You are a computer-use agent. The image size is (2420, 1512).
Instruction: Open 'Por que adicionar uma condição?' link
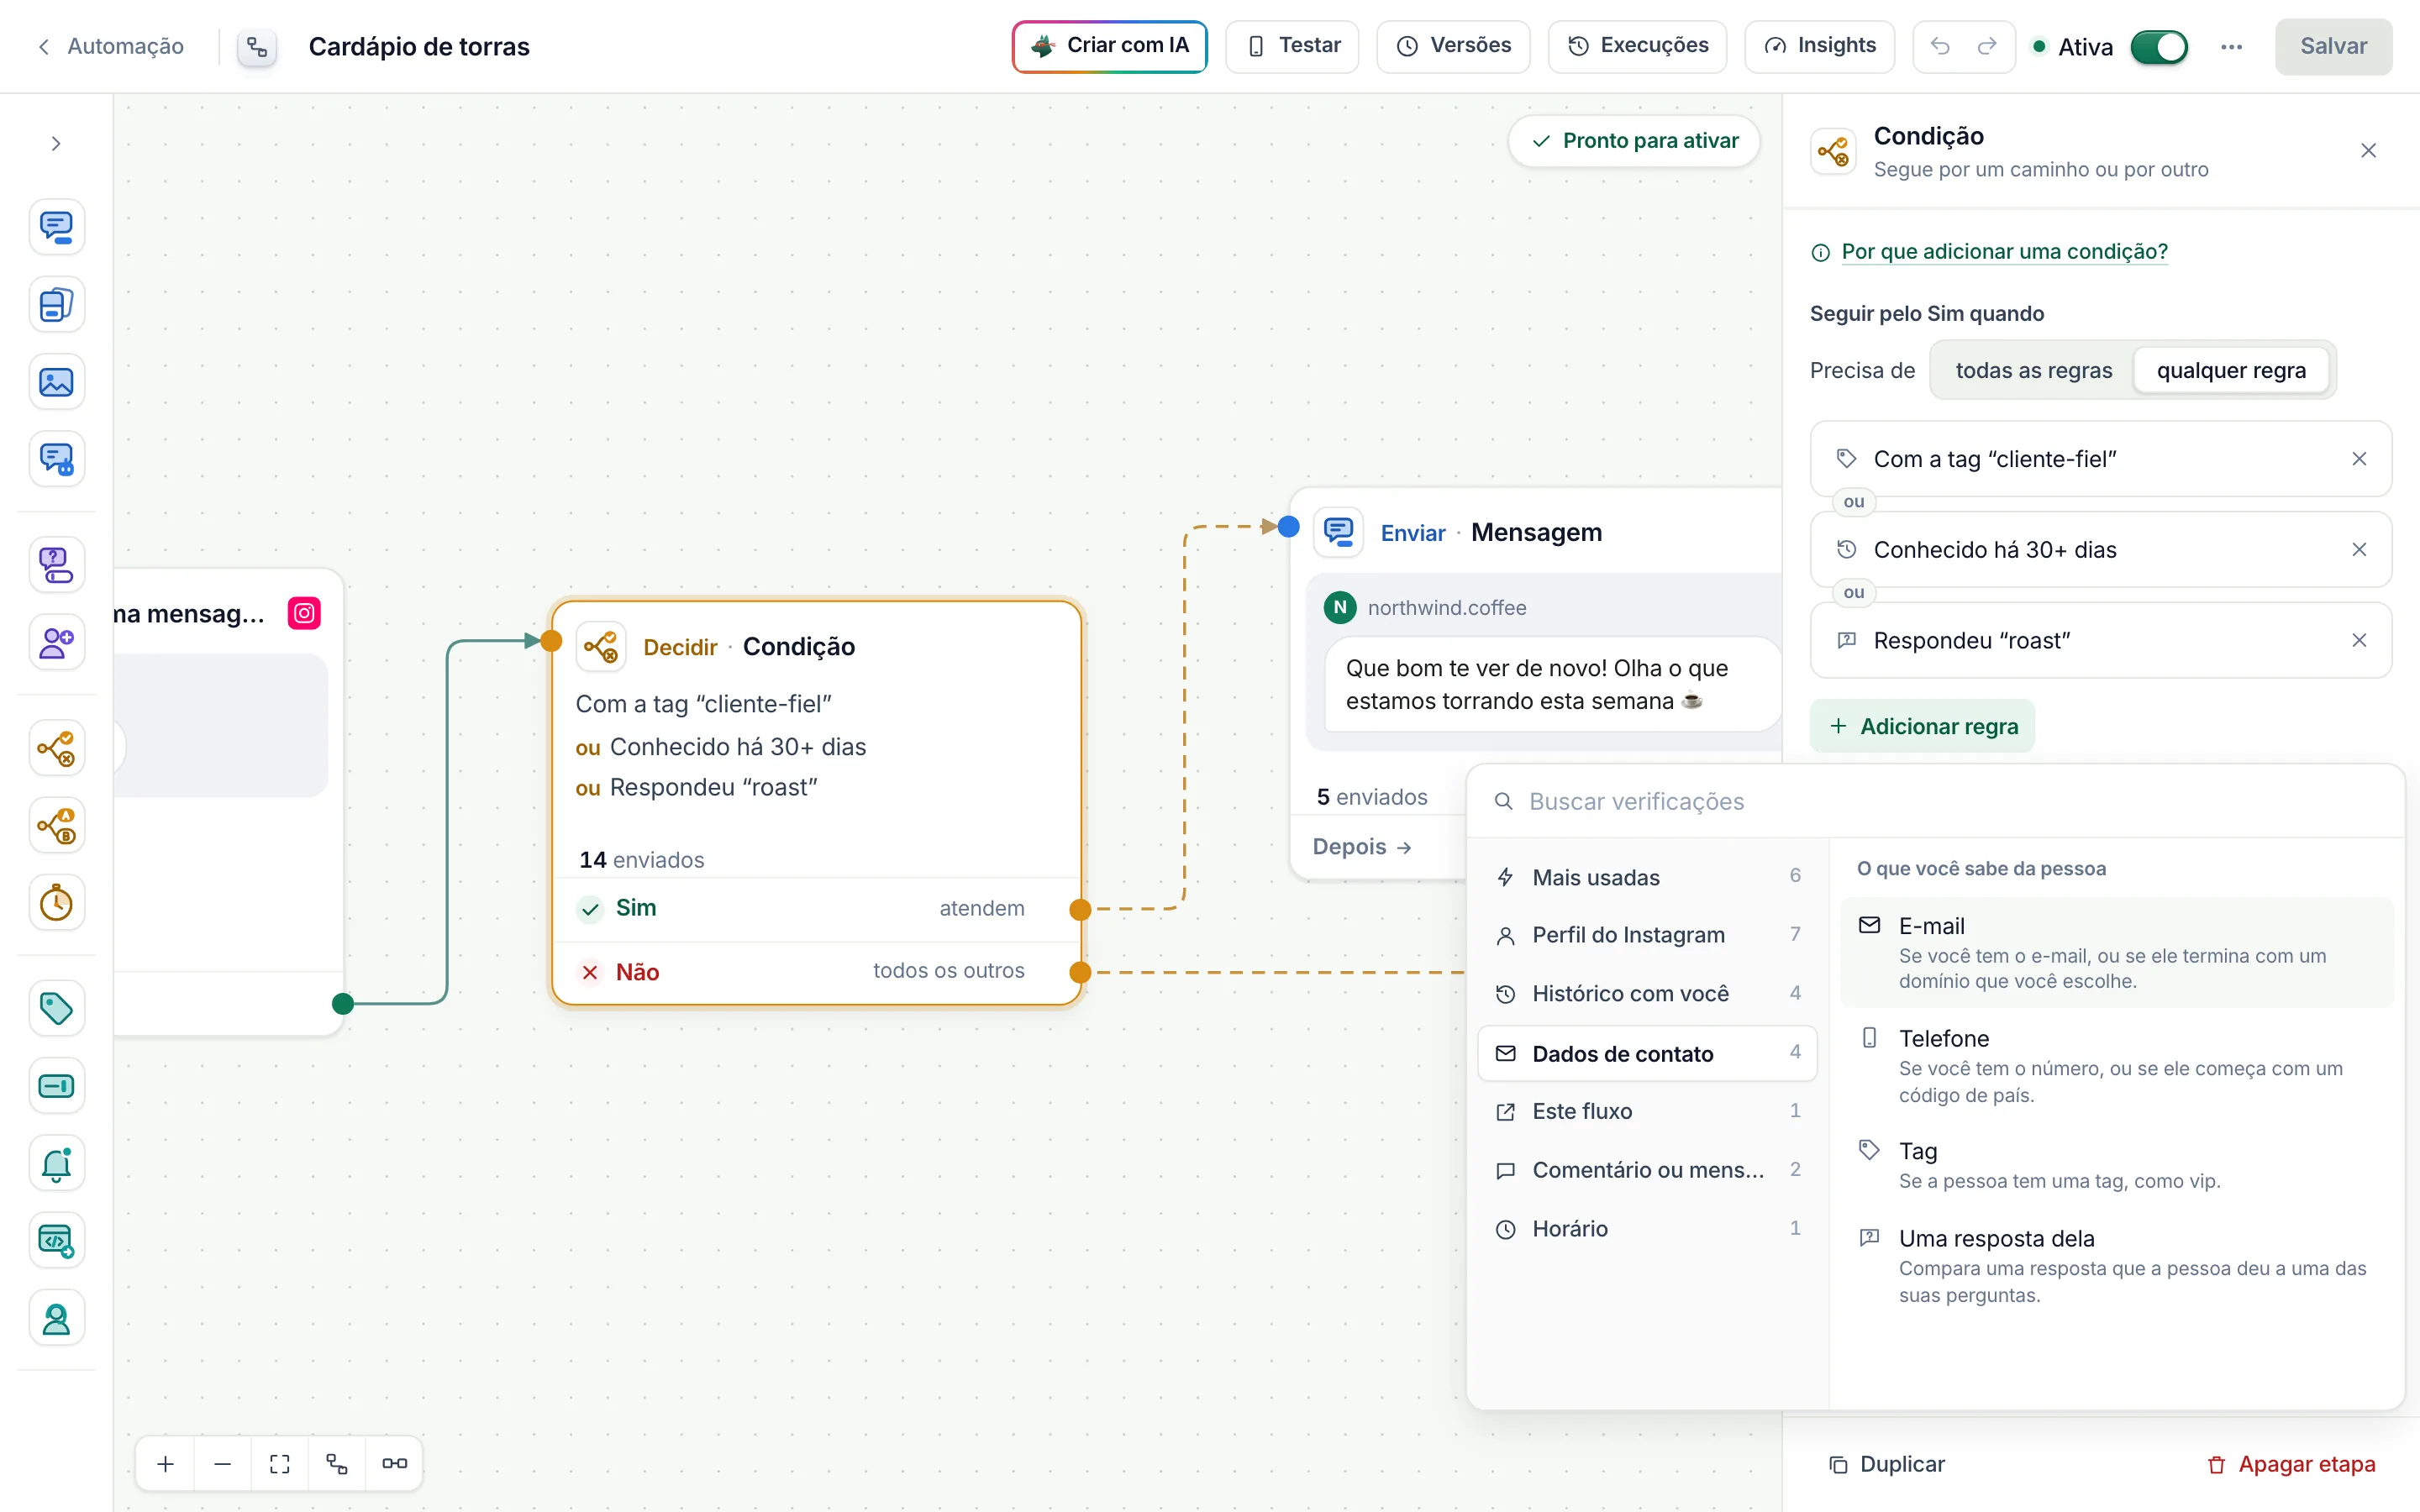[x=2004, y=251]
